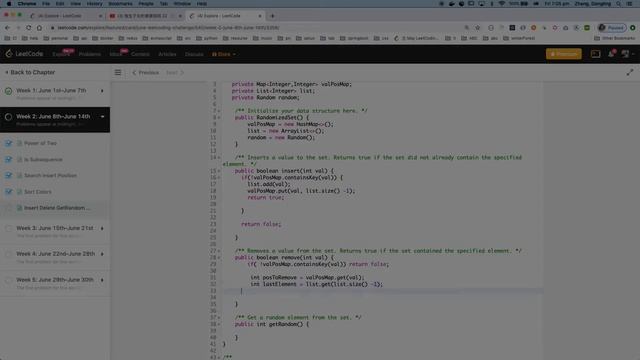Toggle the Power of Two completion checkbox
Image resolution: width=640 pixels, height=360 pixels.
pyautogui.click(x=9, y=143)
